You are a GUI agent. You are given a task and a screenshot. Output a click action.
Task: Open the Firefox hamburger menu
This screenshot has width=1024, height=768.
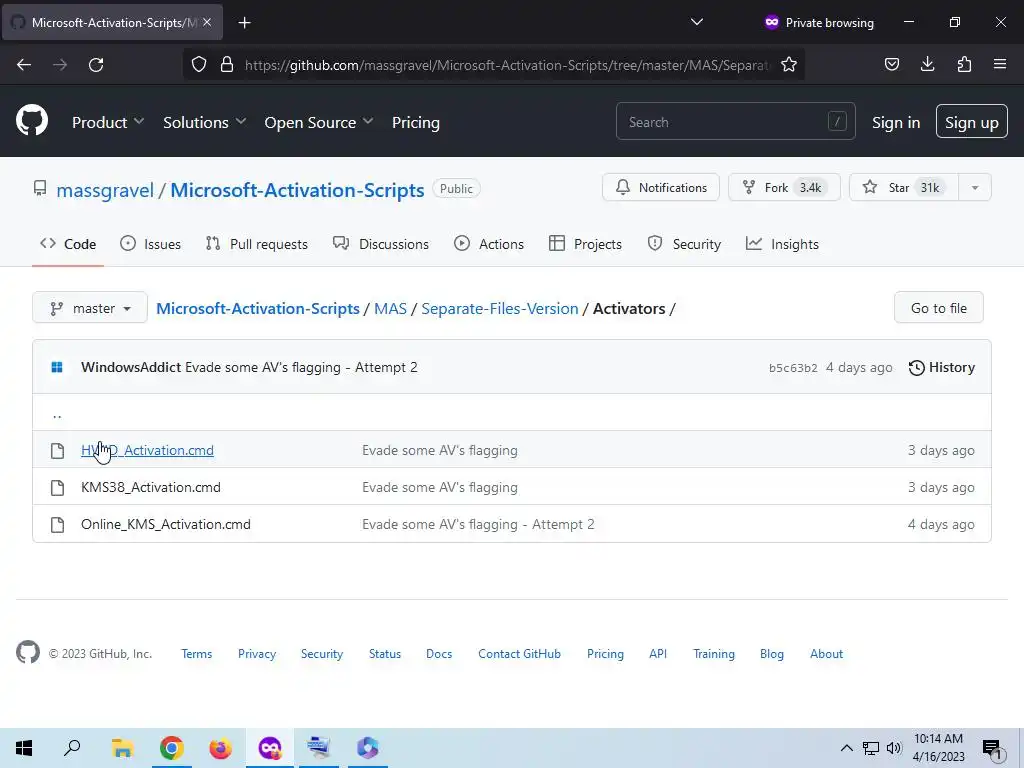click(x=1000, y=64)
